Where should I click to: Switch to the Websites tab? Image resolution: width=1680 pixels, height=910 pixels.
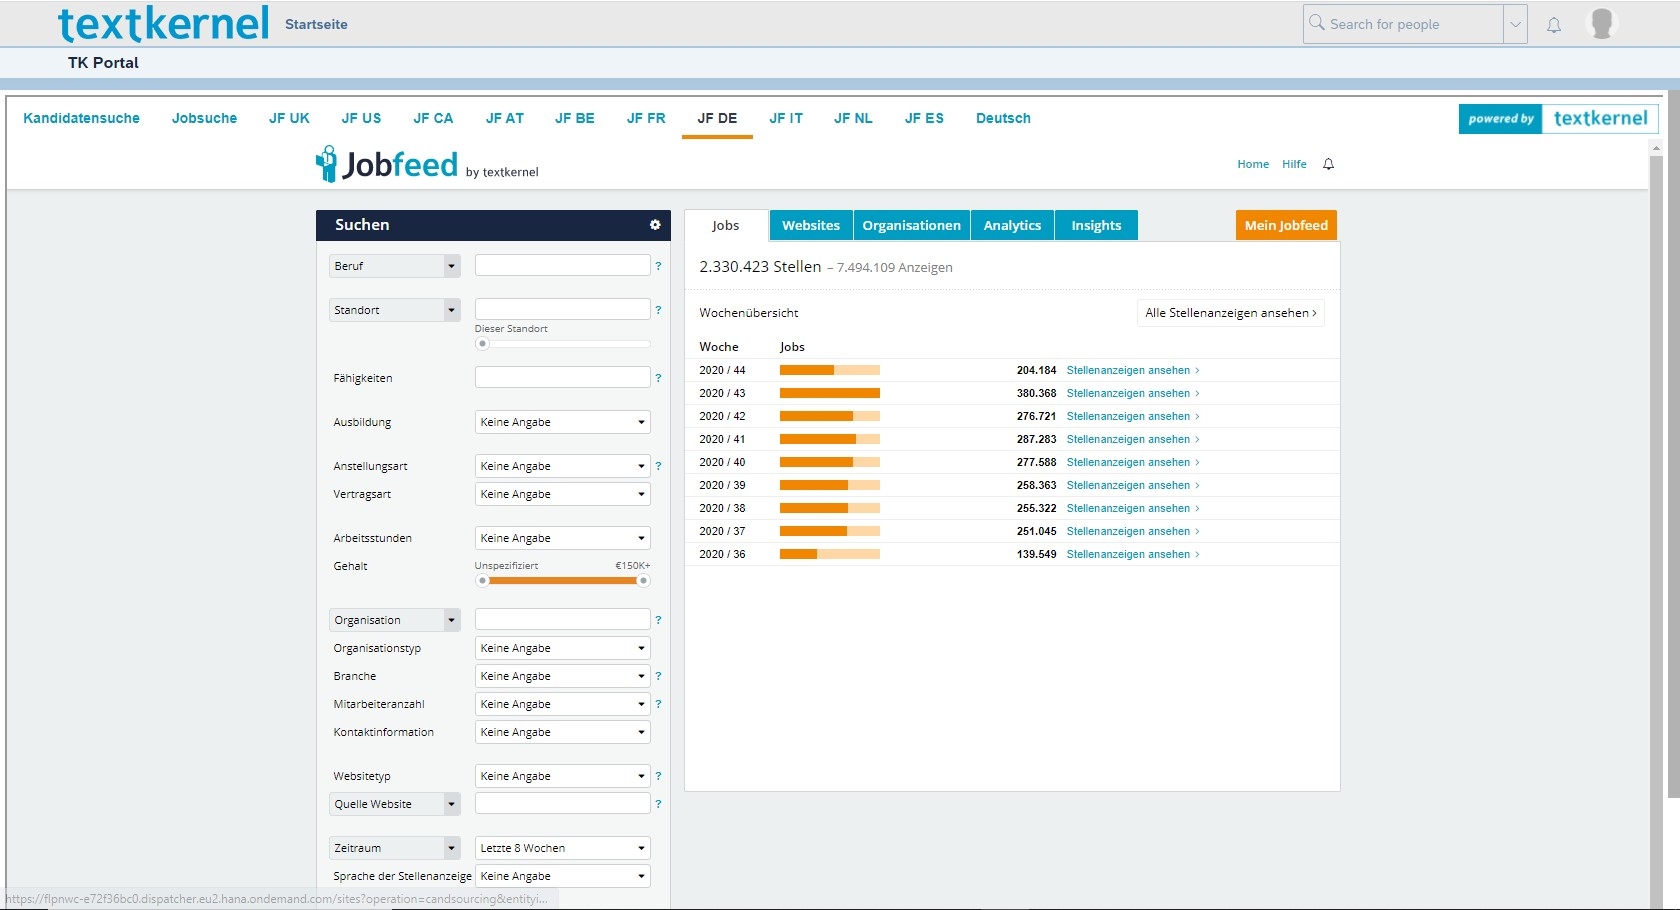pos(811,225)
